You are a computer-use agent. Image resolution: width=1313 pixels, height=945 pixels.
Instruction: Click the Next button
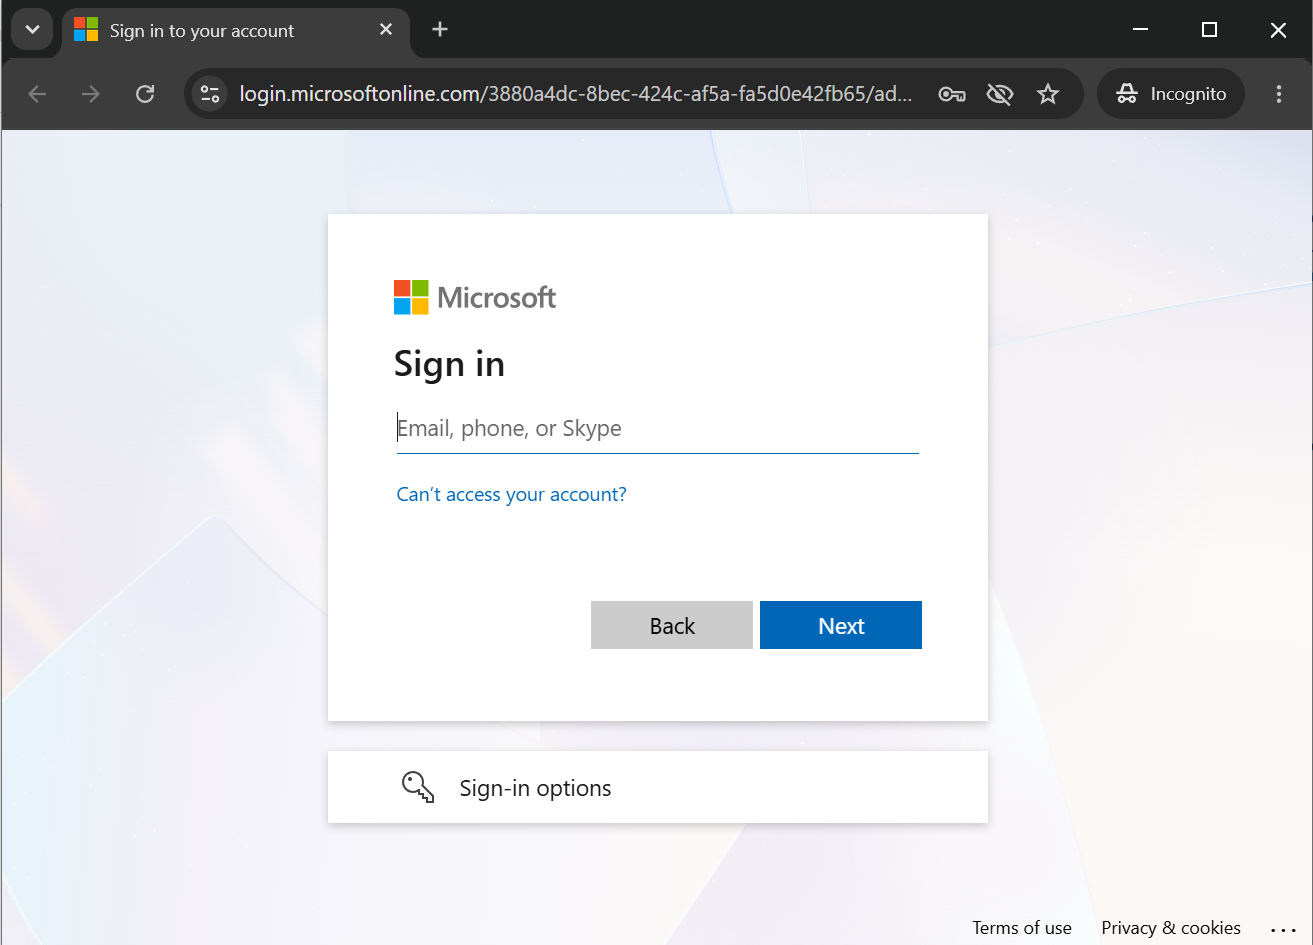tap(841, 625)
